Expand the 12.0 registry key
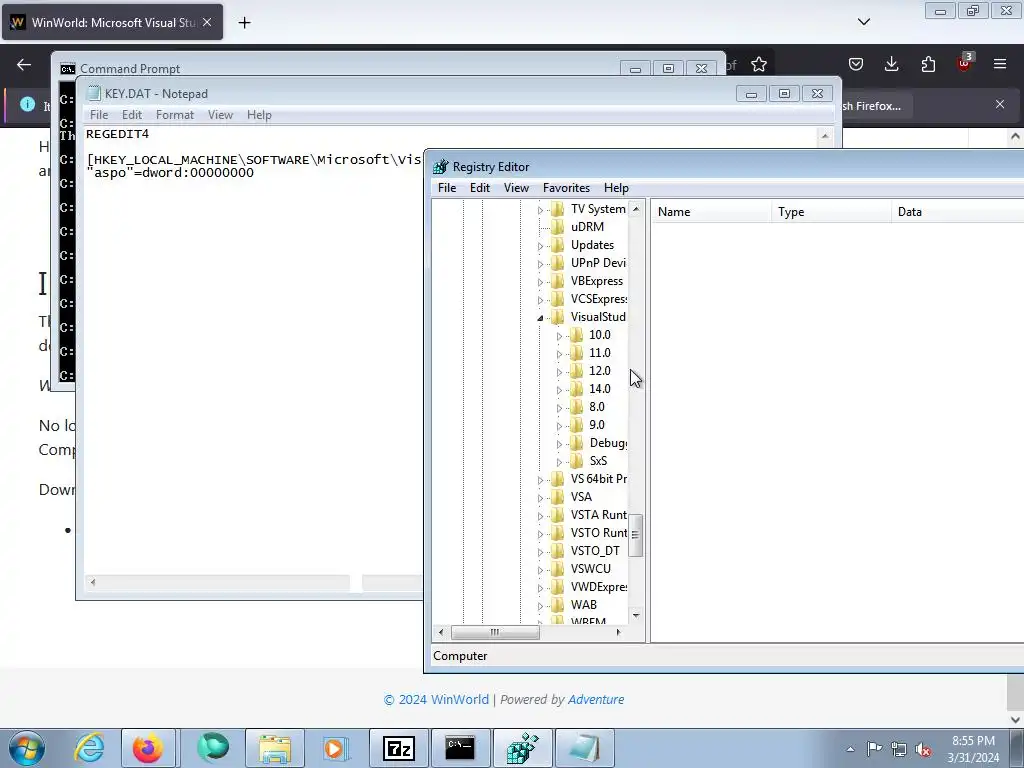1024x768 pixels. [x=559, y=372]
